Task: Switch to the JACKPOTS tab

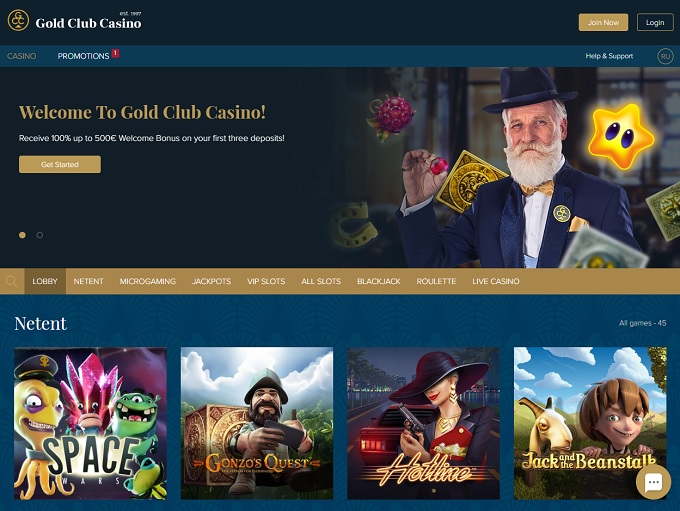Action: coord(211,281)
